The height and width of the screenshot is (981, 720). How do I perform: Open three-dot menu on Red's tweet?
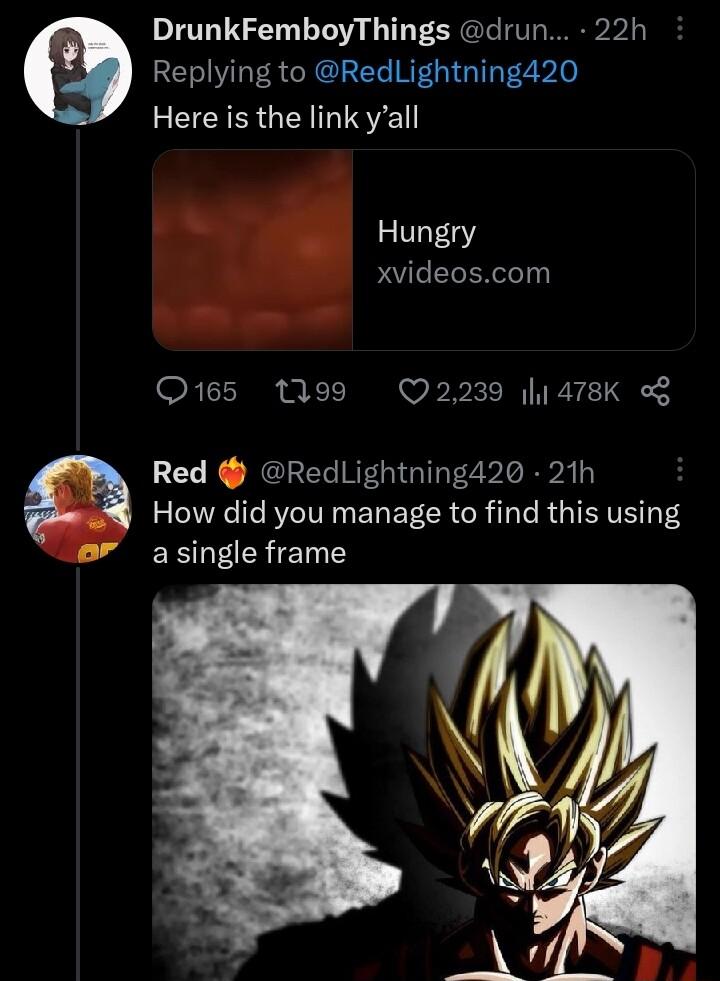click(680, 468)
